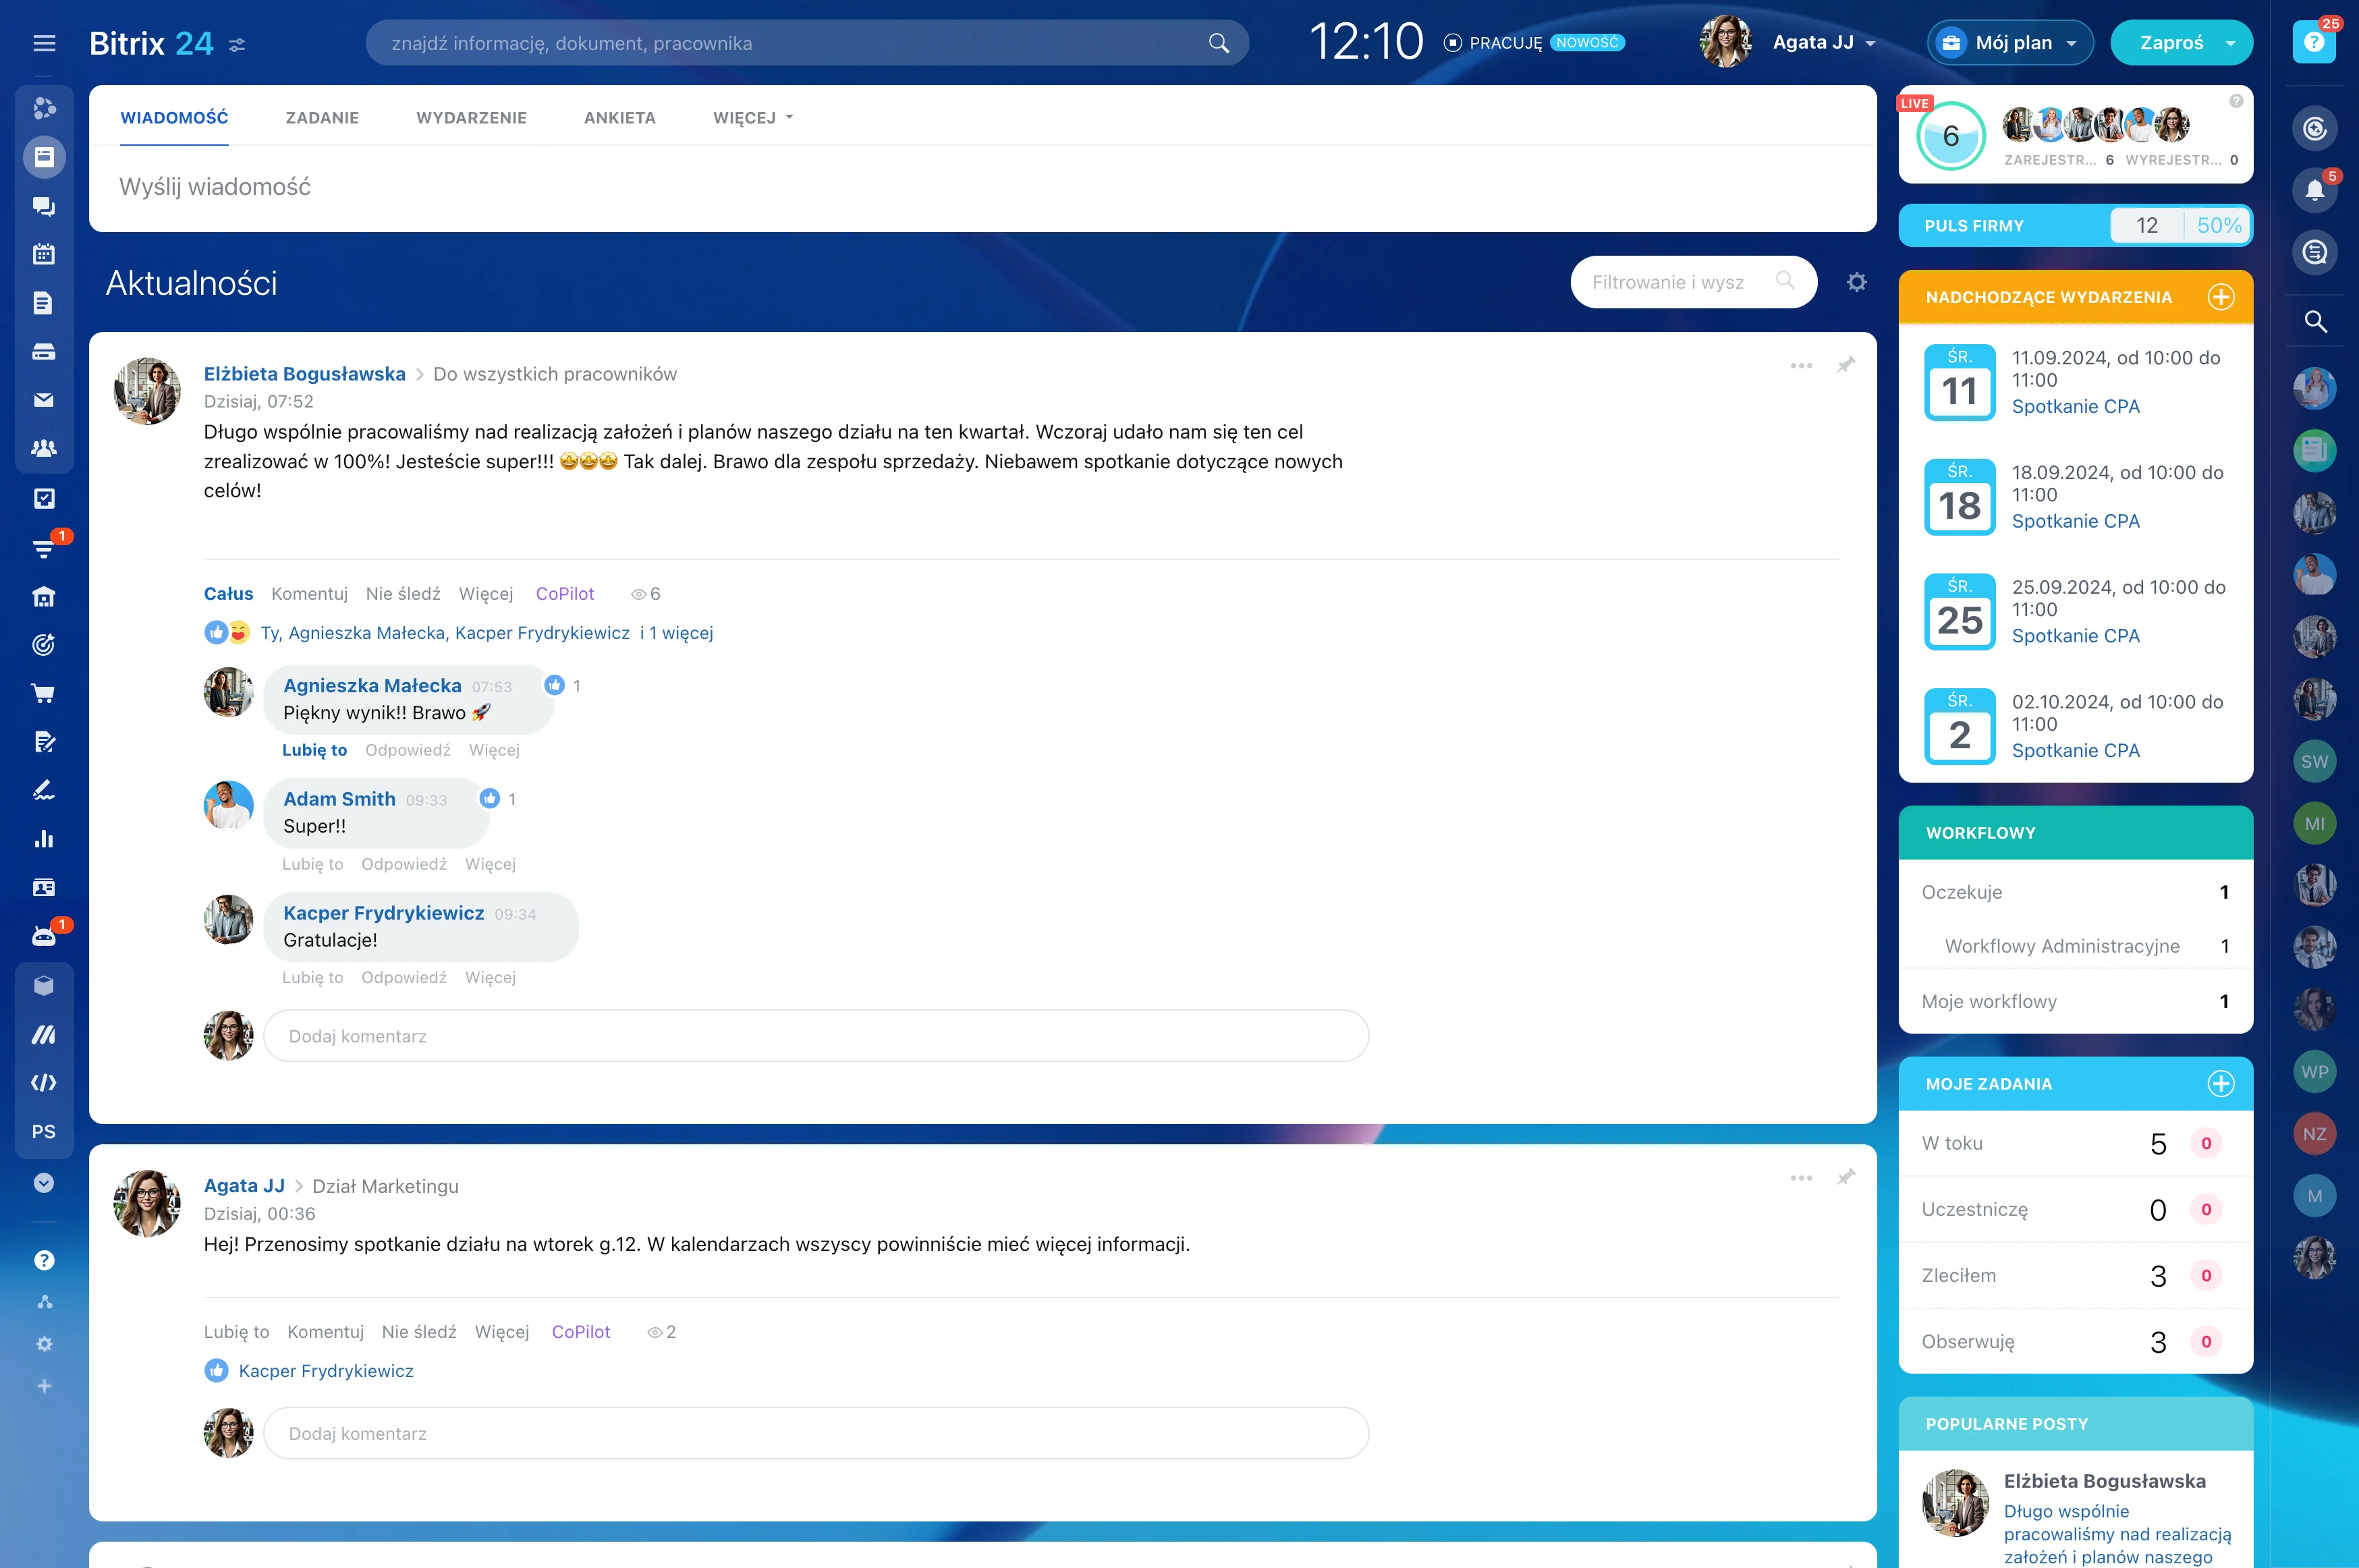Switch to the Ankieta tab
2359x1568 pixels.
click(x=619, y=118)
